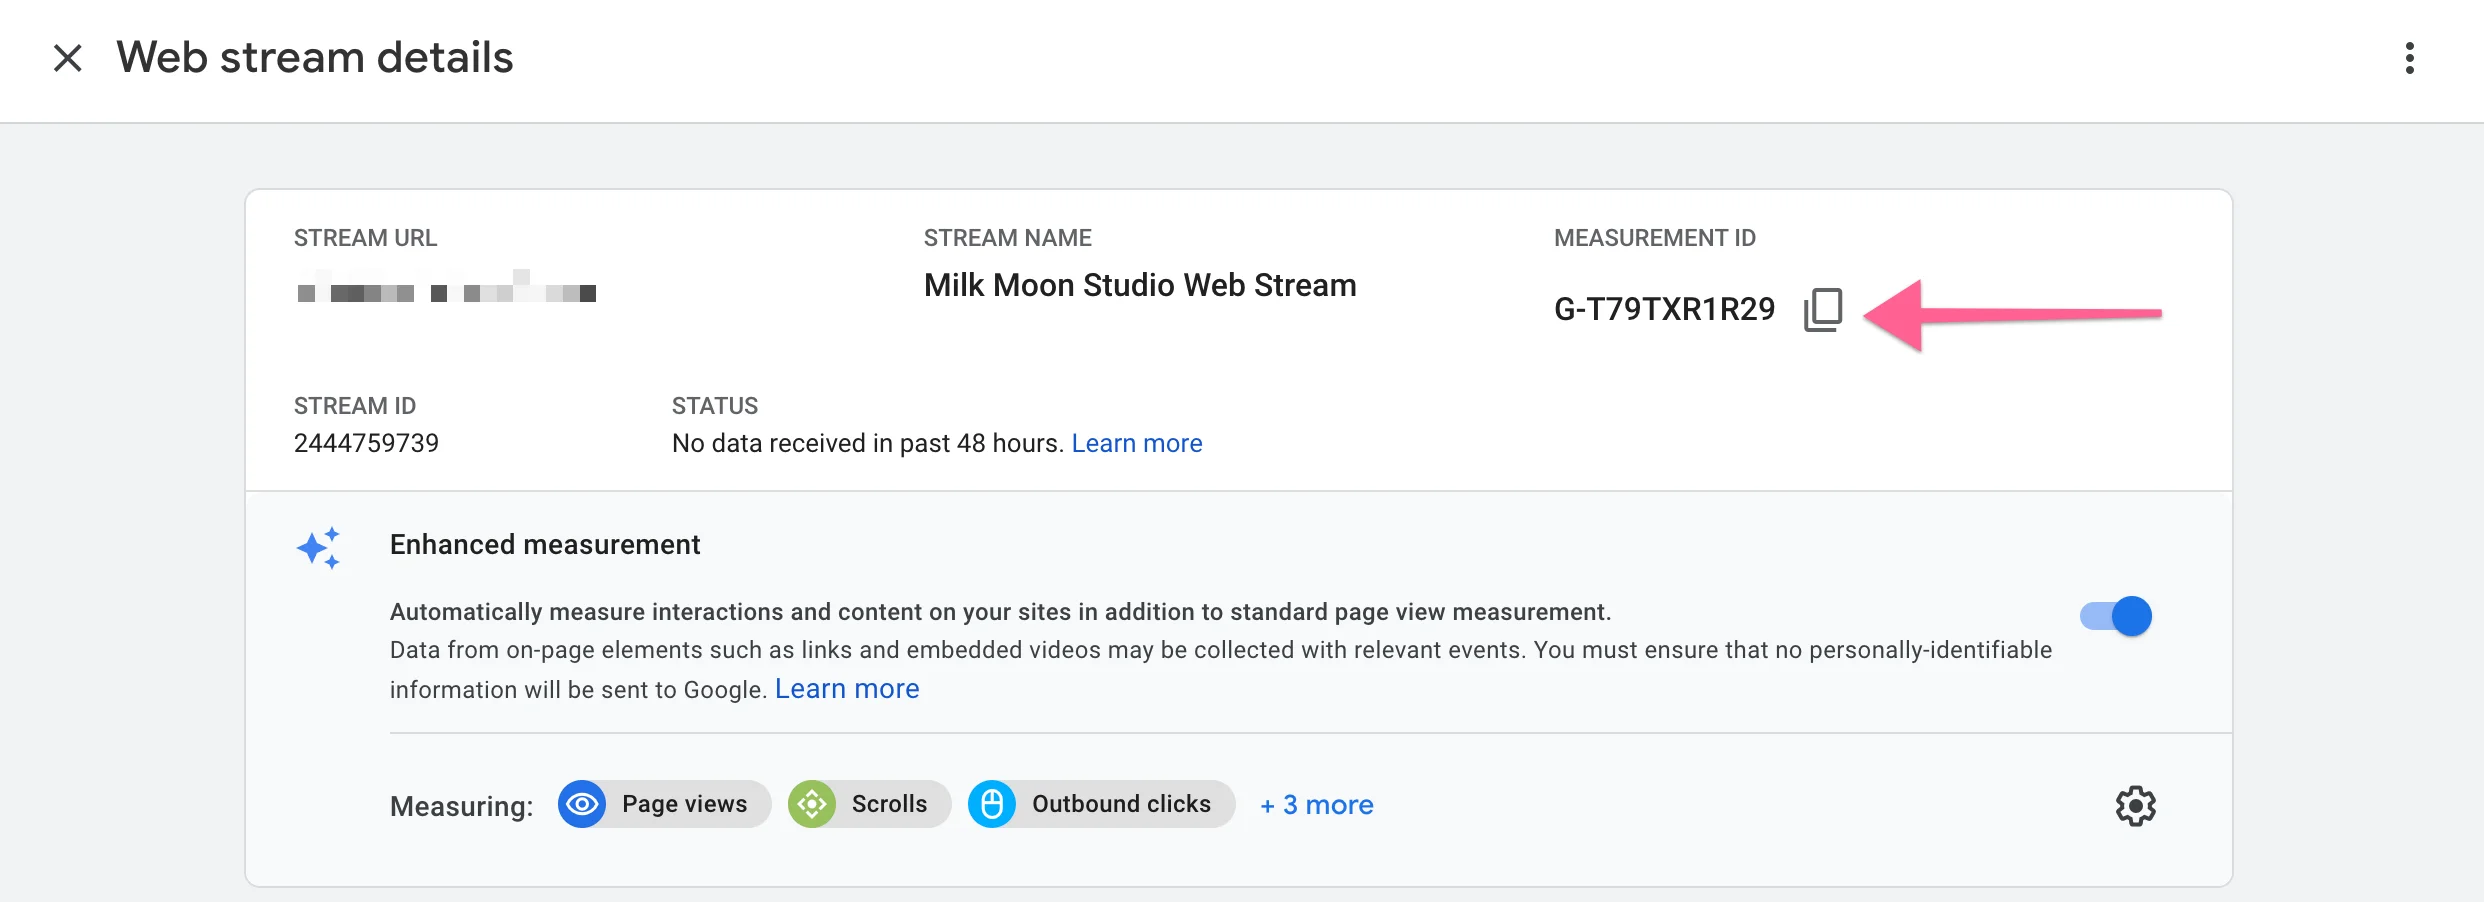Click the green Scrolls measurement icon
This screenshot has width=2484, height=902.
(813, 804)
